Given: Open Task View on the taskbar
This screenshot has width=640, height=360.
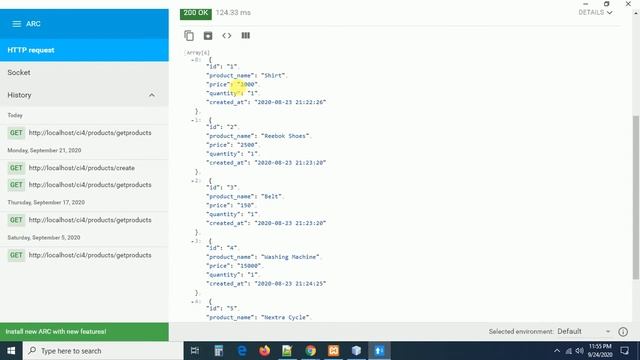Looking at the screenshot, I should [x=195, y=351].
